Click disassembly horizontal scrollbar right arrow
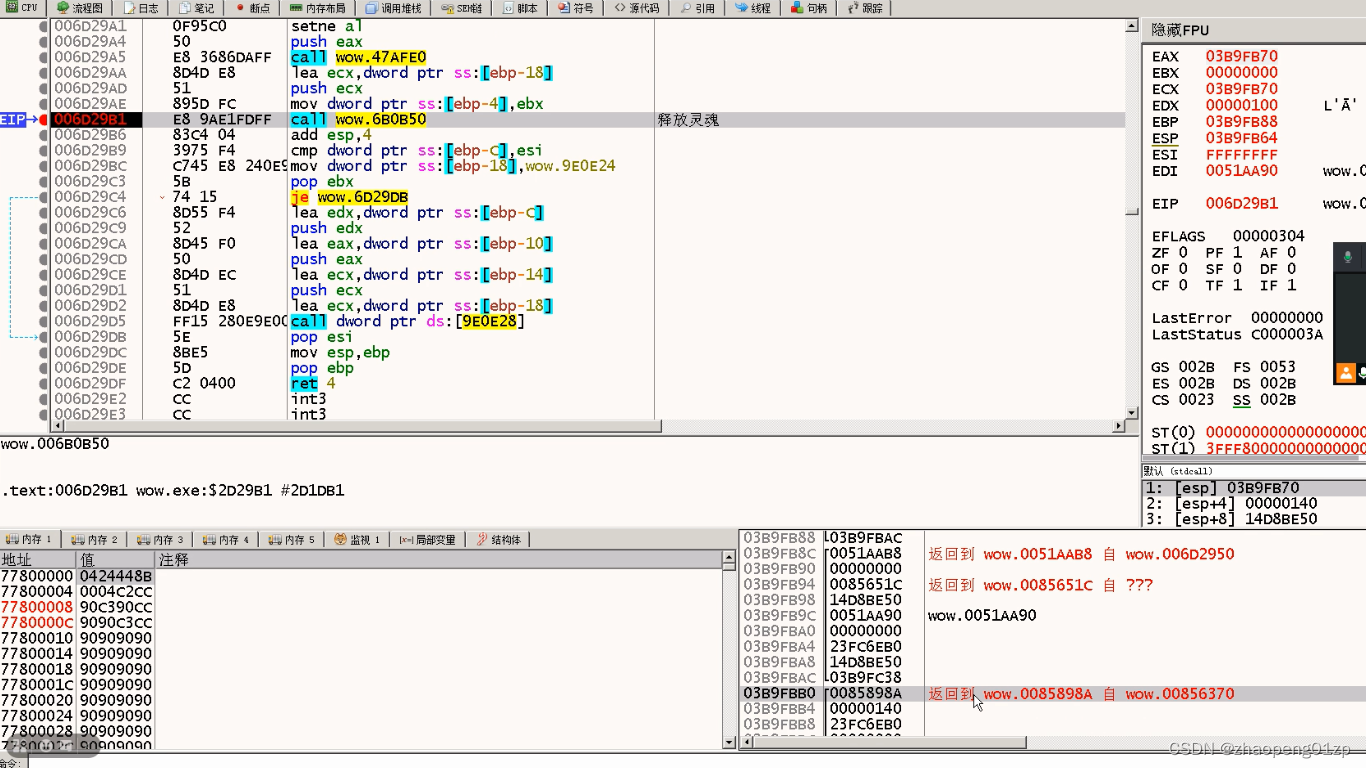The height and width of the screenshot is (768, 1366). (1119, 426)
